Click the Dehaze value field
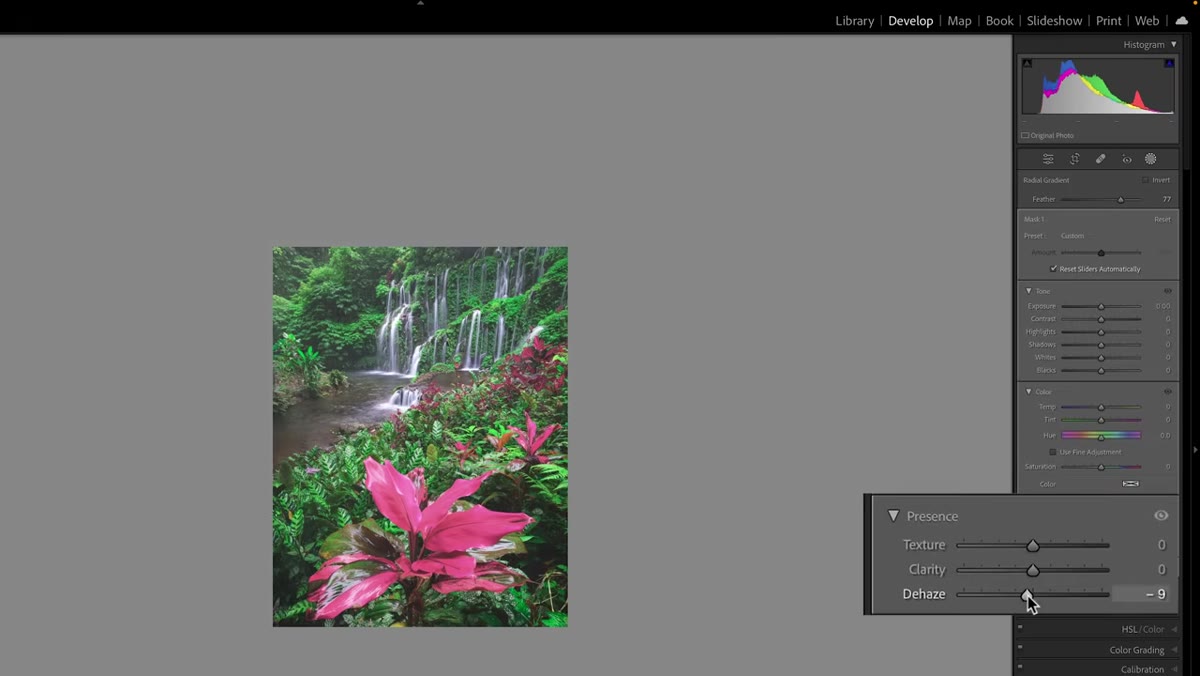Screen dimensions: 1200x676 pyautogui.click(x=1142, y=594)
